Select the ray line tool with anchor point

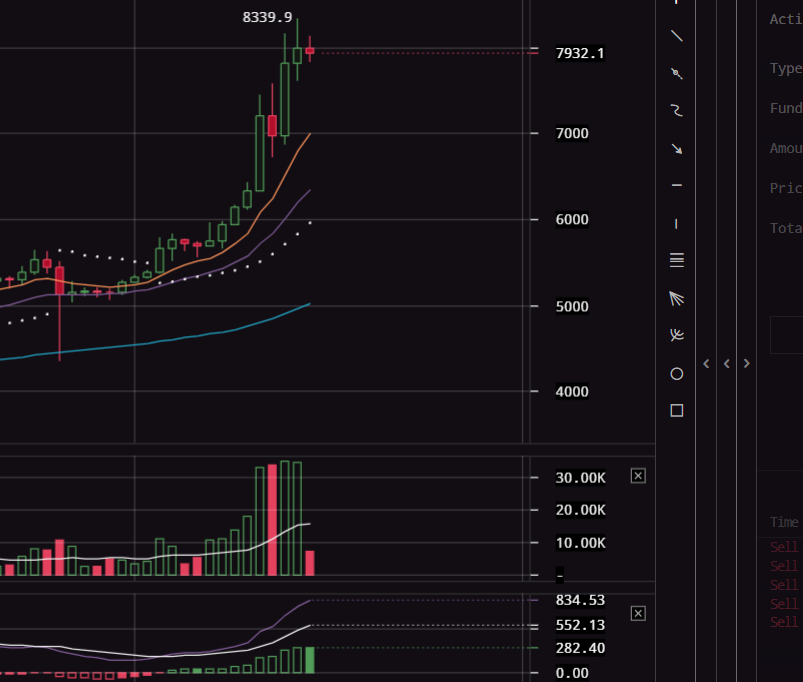(677, 74)
